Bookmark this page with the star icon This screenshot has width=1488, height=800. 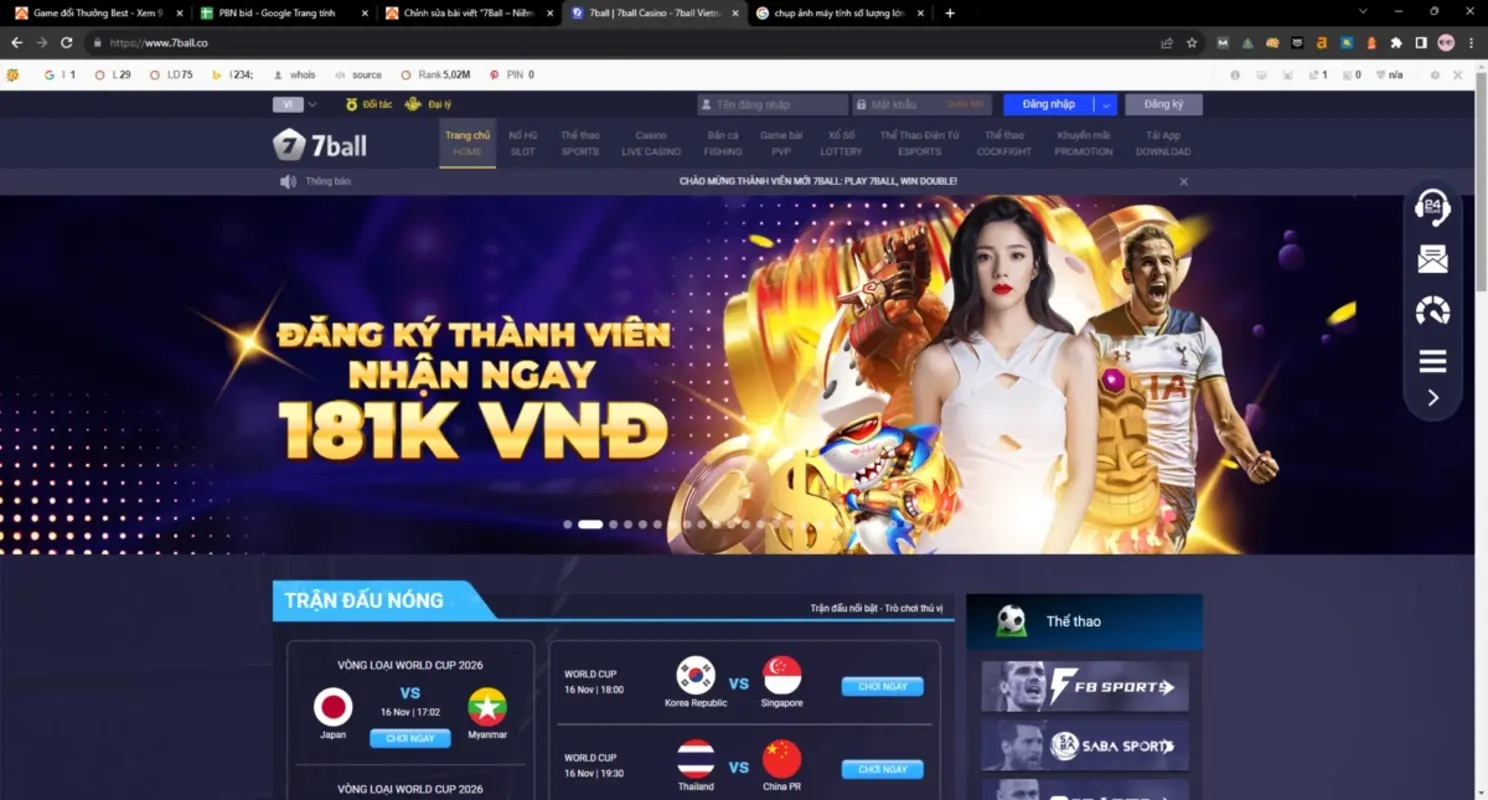(1191, 43)
